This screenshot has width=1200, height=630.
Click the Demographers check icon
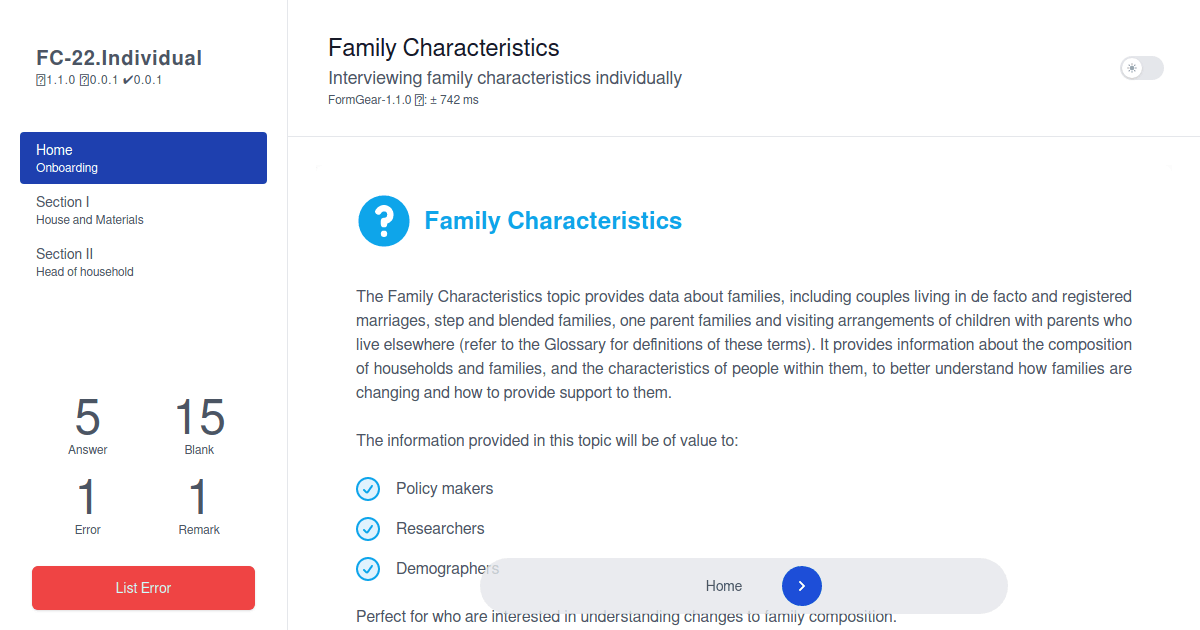pyautogui.click(x=368, y=569)
